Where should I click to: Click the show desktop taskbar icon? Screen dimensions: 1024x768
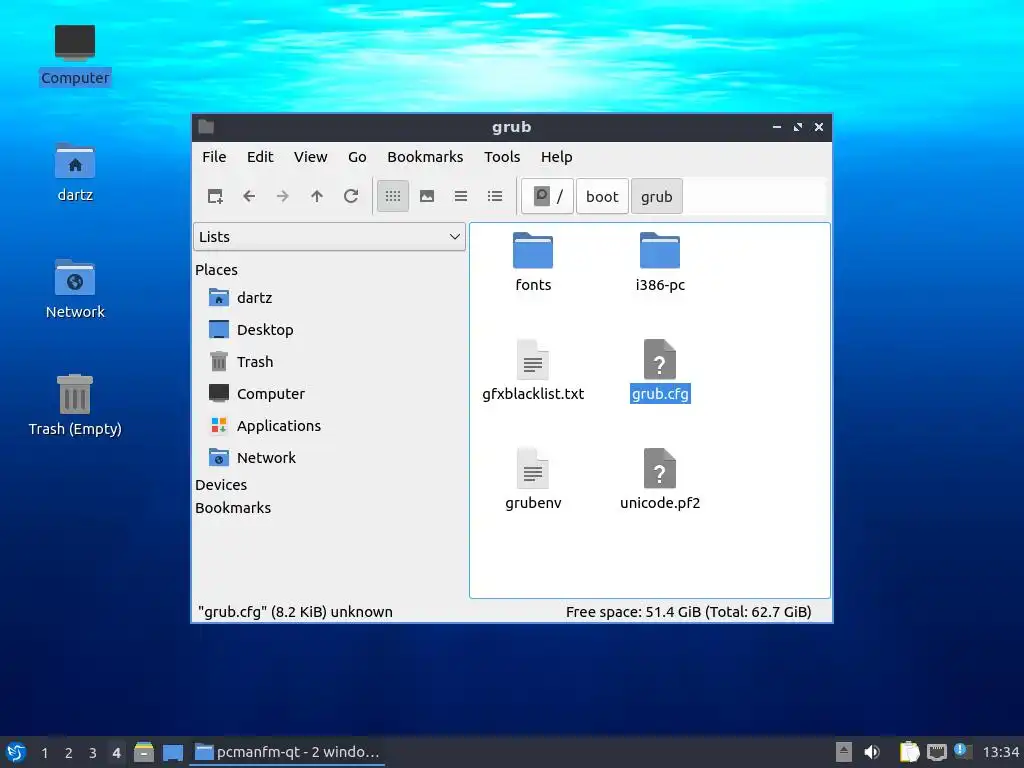tap(173, 752)
